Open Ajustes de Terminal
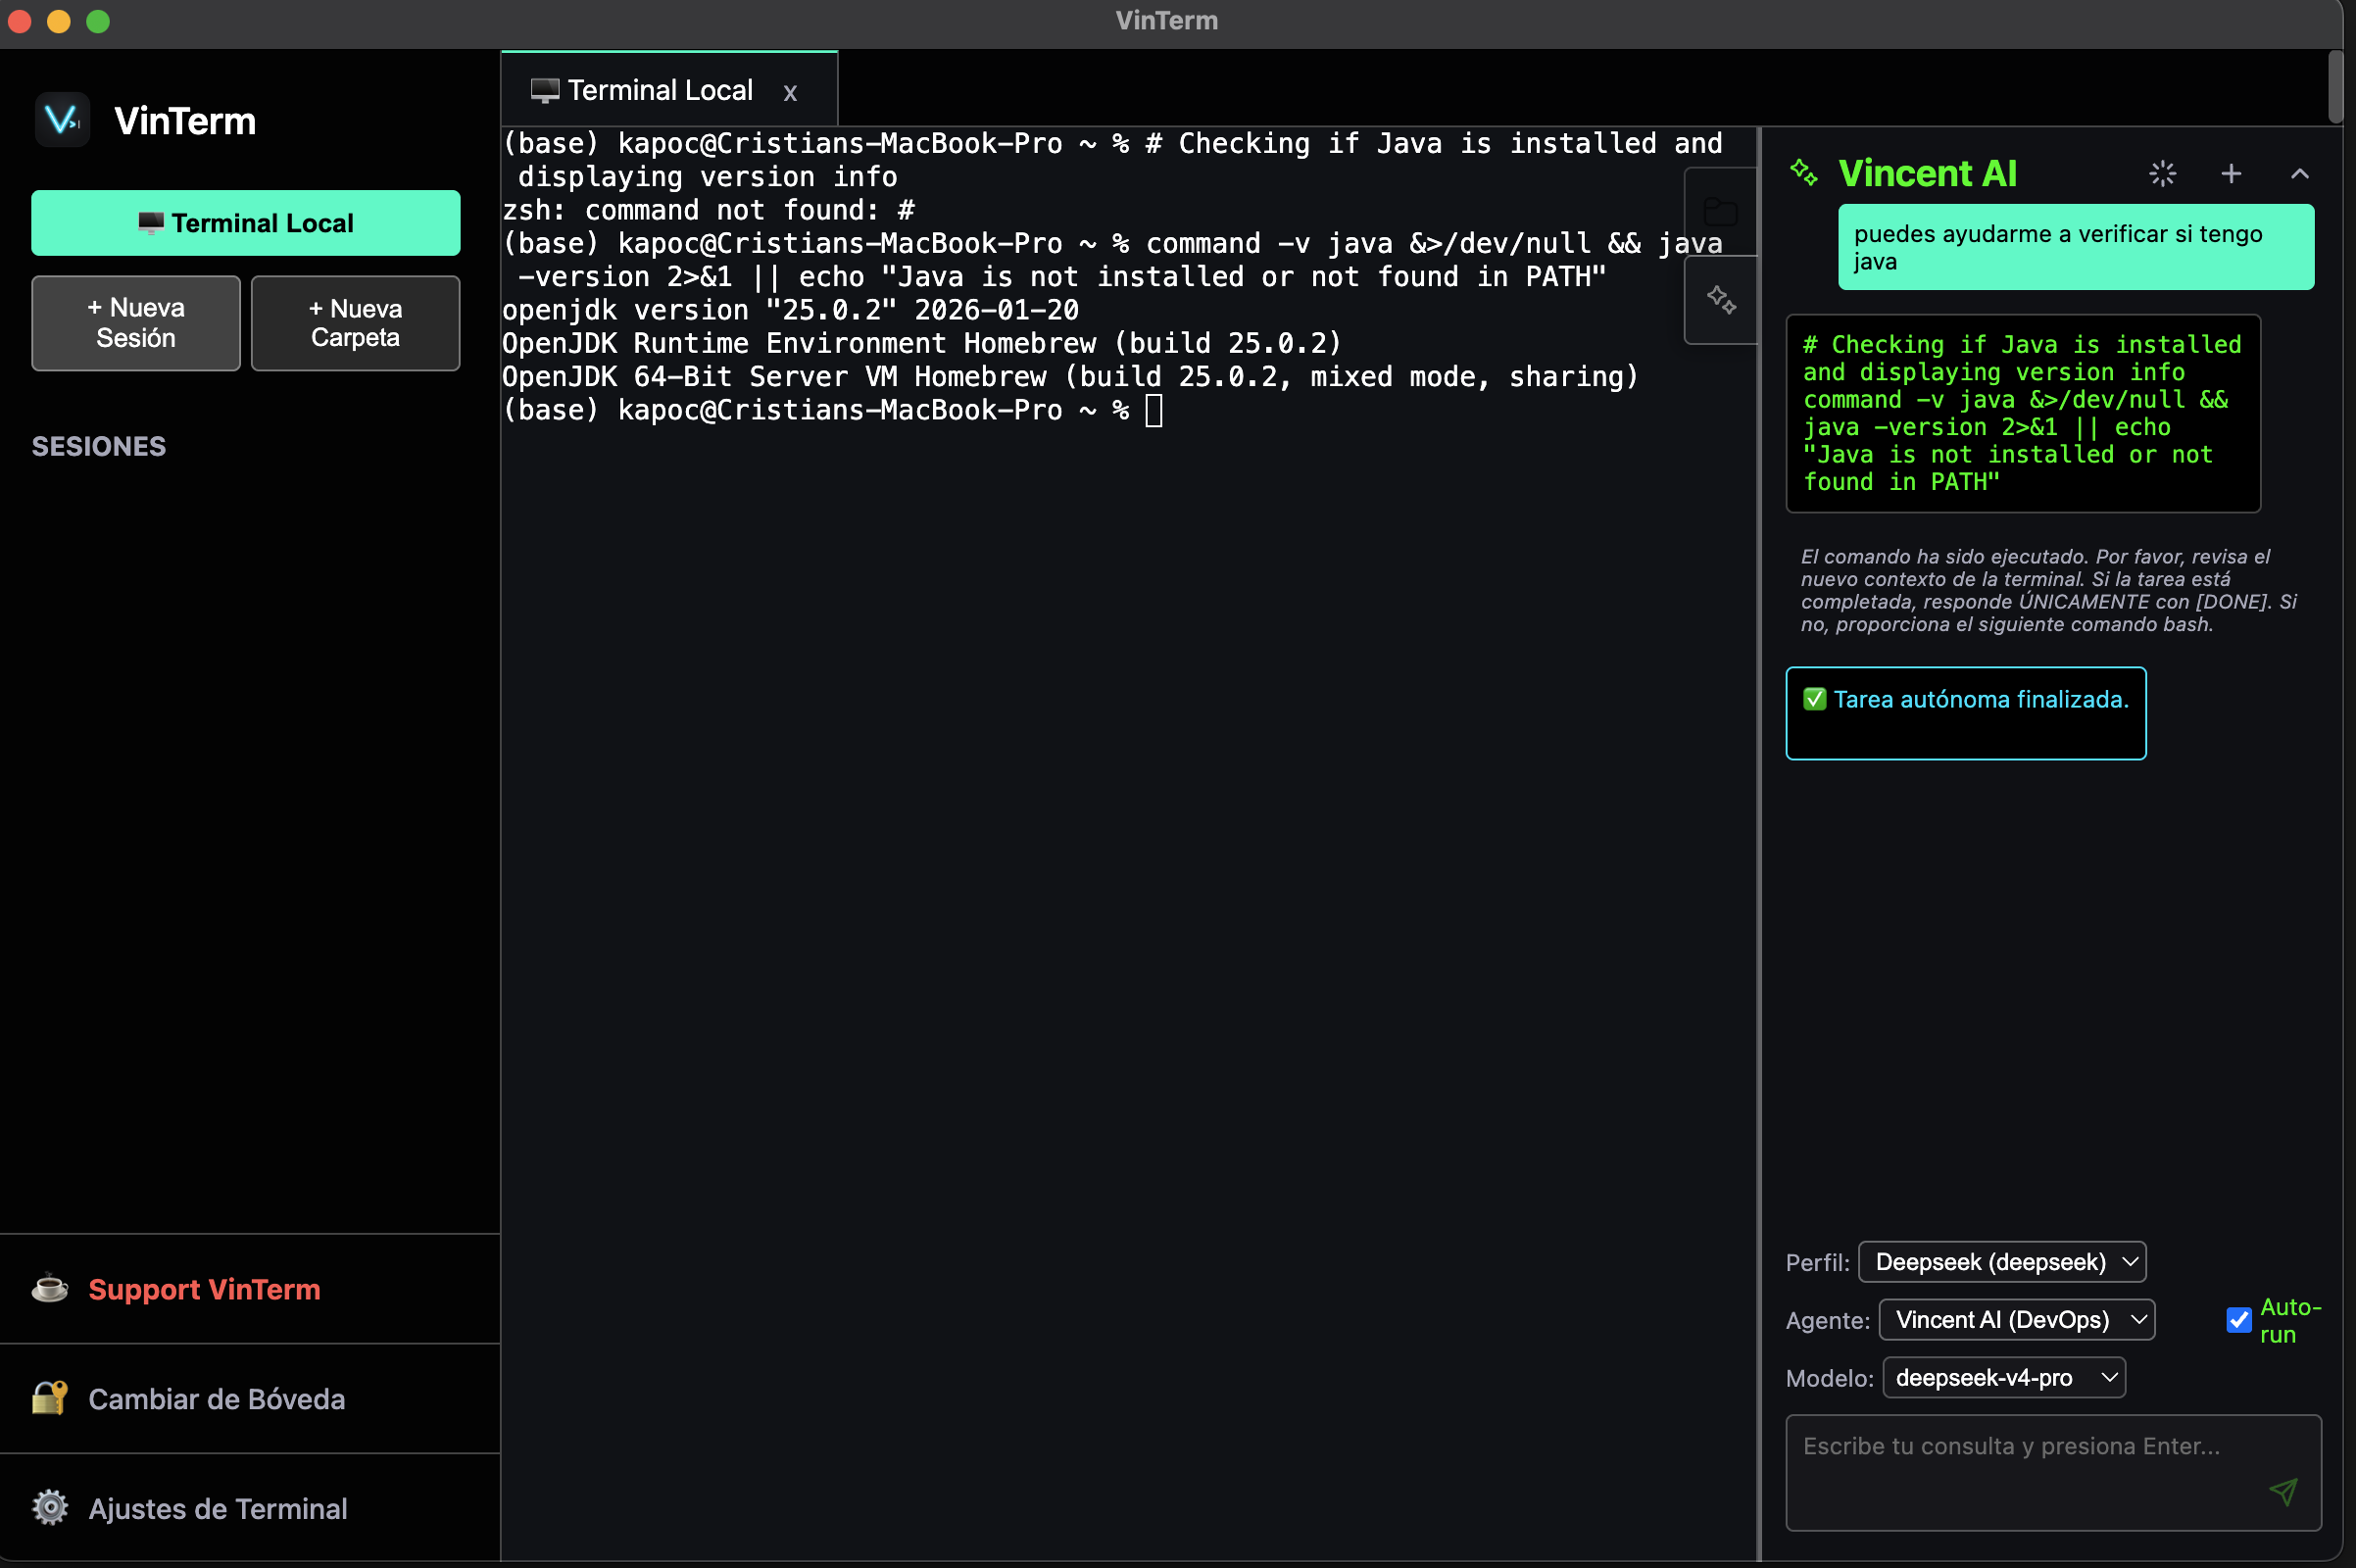This screenshot has width=2356, height=1568. tap(218, 1509)
